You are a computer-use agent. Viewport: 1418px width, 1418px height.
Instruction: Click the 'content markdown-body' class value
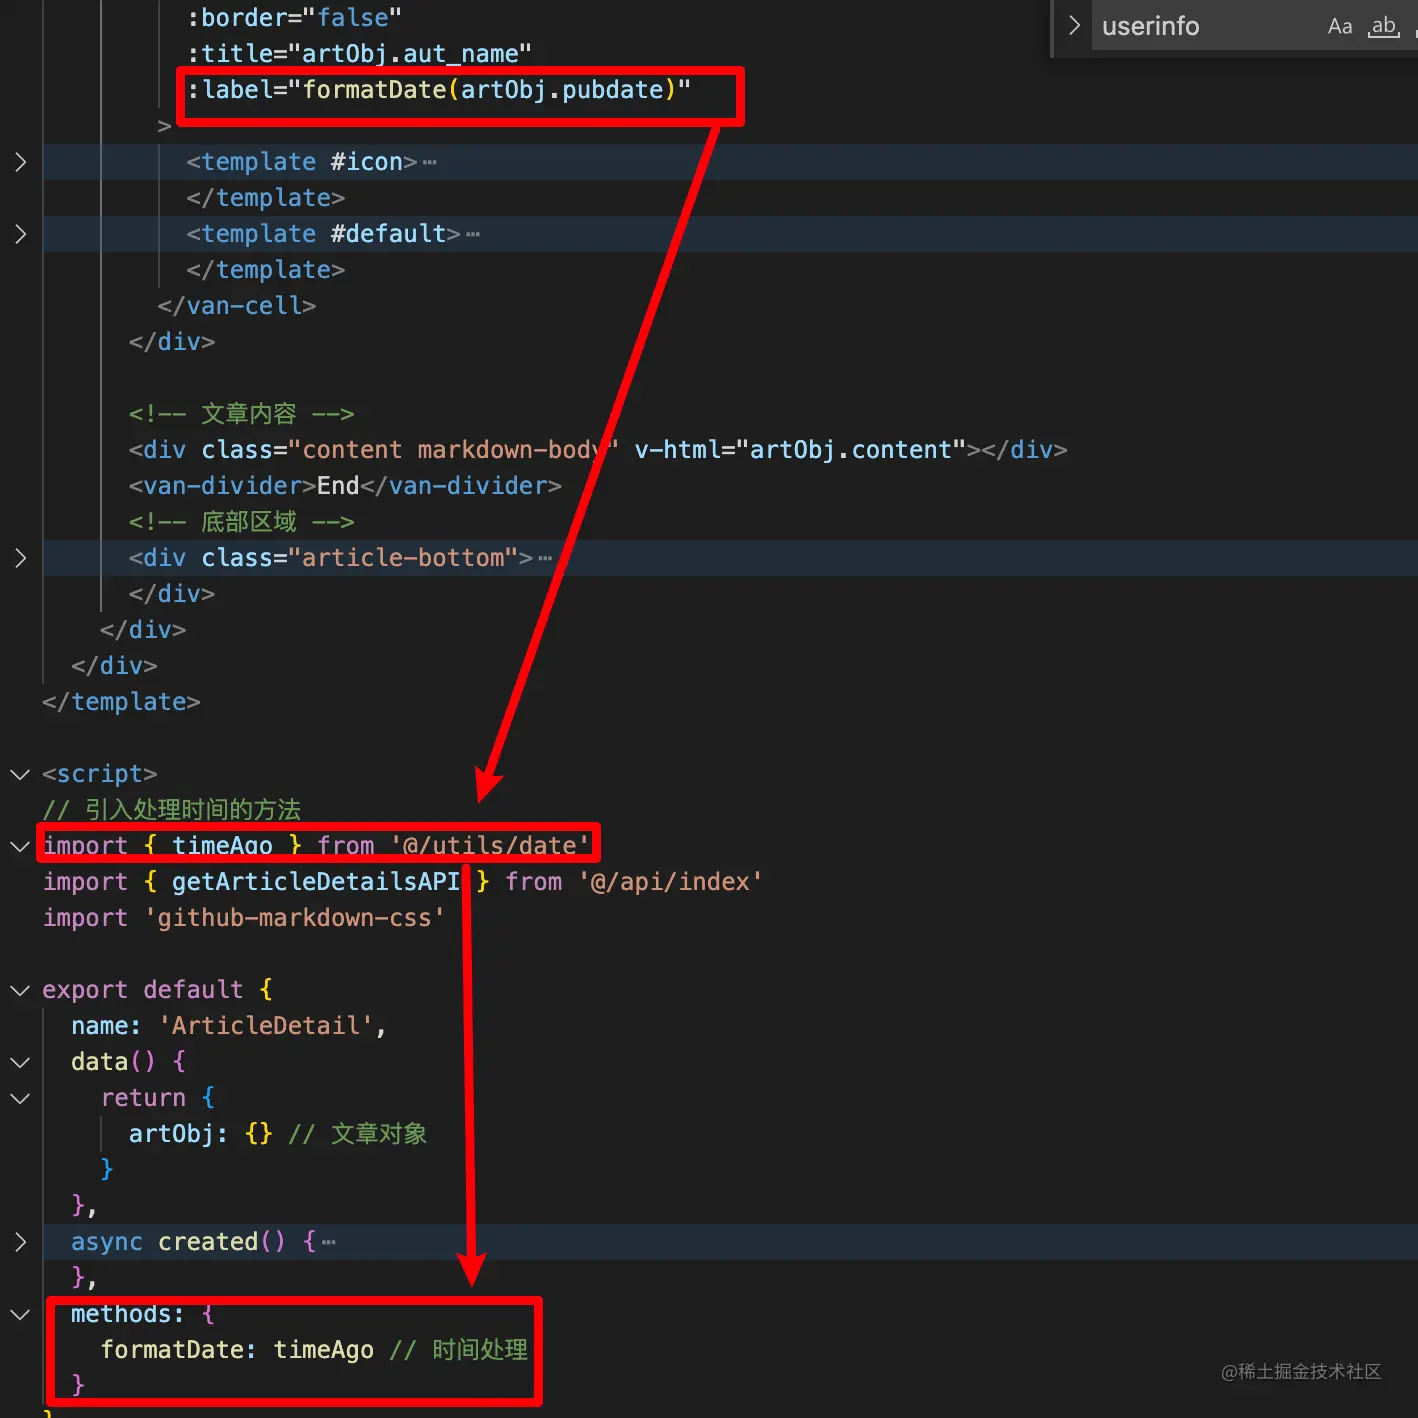pos(453,450)
